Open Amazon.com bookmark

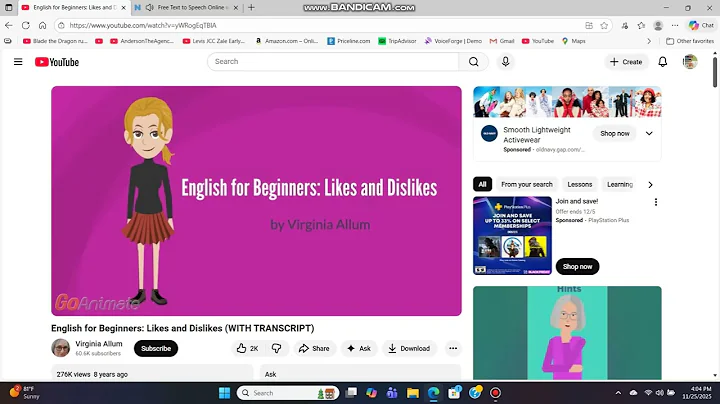point(287,41)
